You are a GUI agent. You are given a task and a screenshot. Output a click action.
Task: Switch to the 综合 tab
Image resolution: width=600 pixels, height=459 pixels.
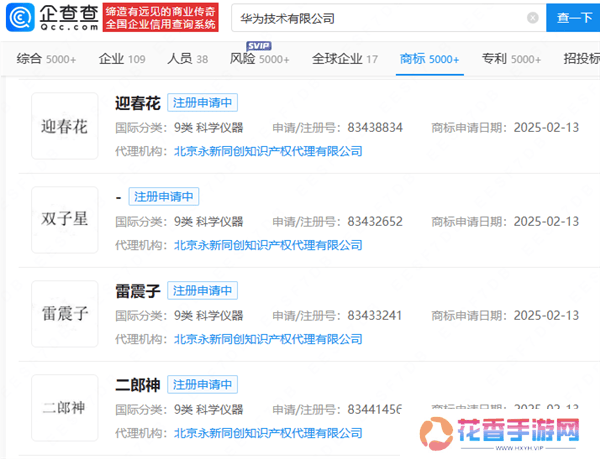pos(47,59)
